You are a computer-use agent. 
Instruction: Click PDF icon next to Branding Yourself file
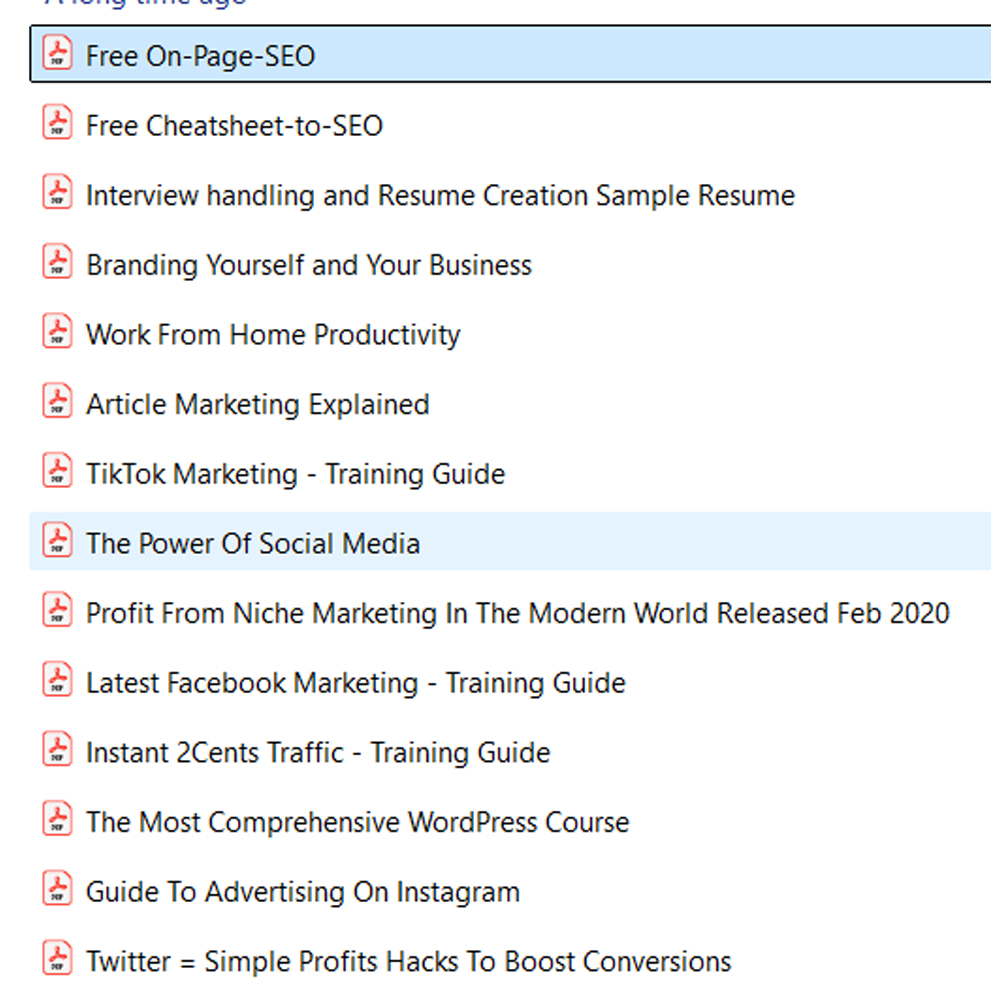pyautogui.click(x=58, y=263)
